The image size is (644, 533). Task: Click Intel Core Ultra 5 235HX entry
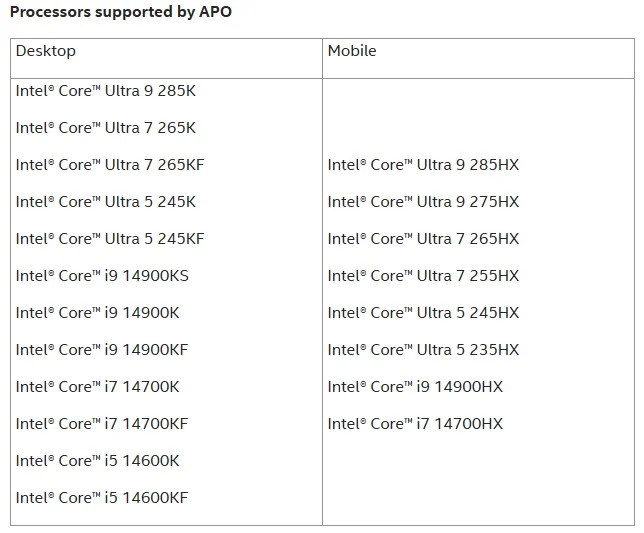tap(423, 349)
